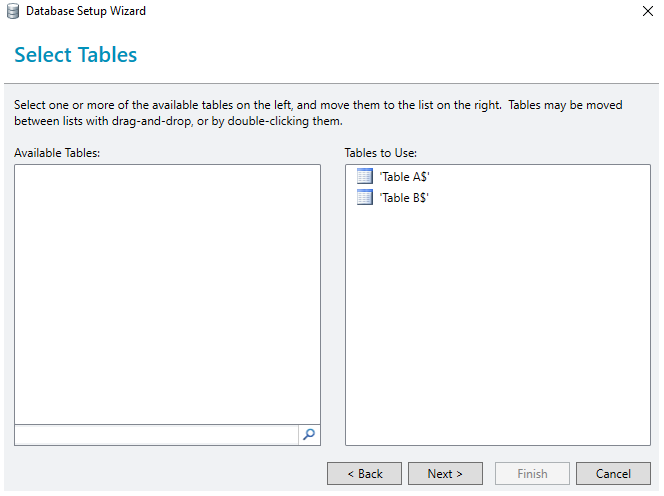Click the table icon beside 'Table A$'
Viewport: 664px width, 496px height.
pos(365,176)
